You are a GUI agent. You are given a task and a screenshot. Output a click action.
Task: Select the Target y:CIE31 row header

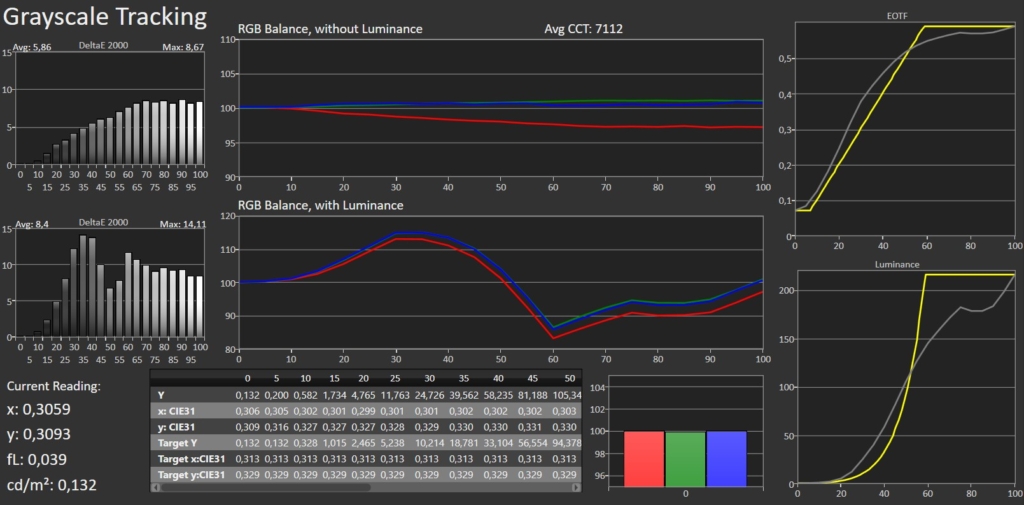188,474
